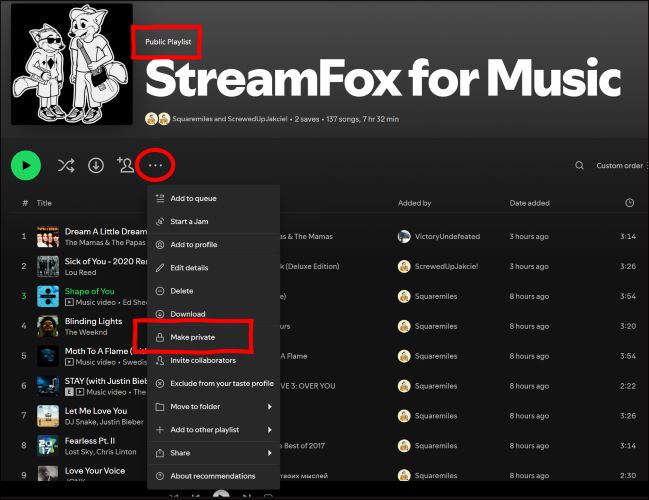649x500 pixels.
Task: Click the 3:14 duration of Dream A Little Dream
Action: [627, 236]
